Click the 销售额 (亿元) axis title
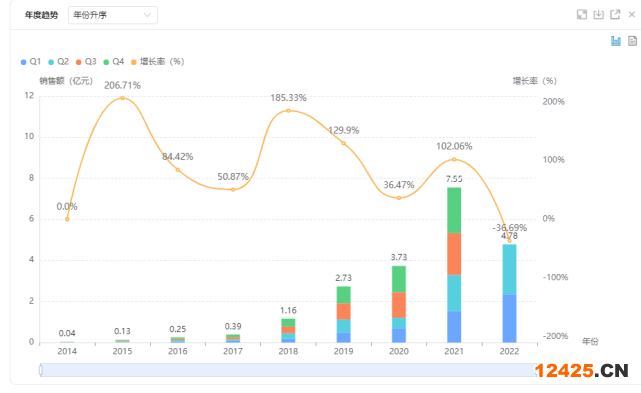Viewport: 641px width, 393px height. coord(66,81)
